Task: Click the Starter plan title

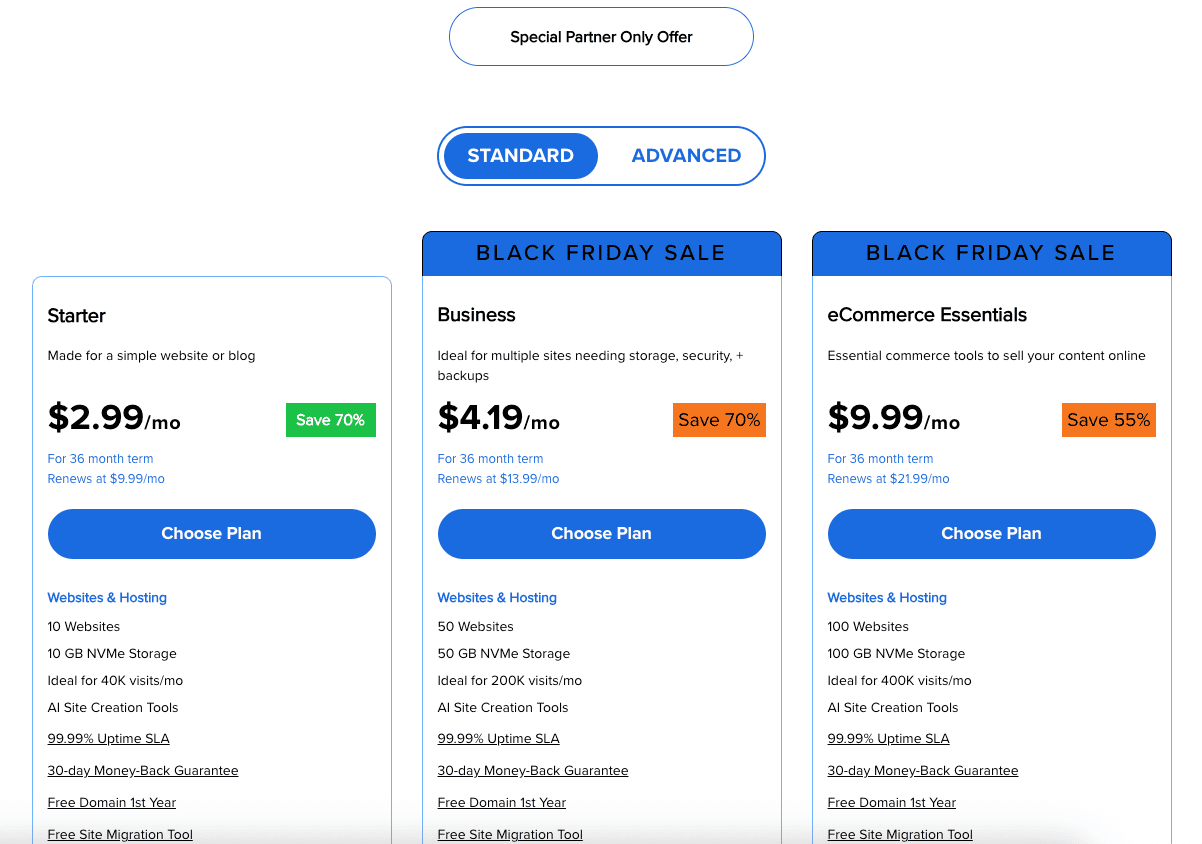Action: coord(77,316)
